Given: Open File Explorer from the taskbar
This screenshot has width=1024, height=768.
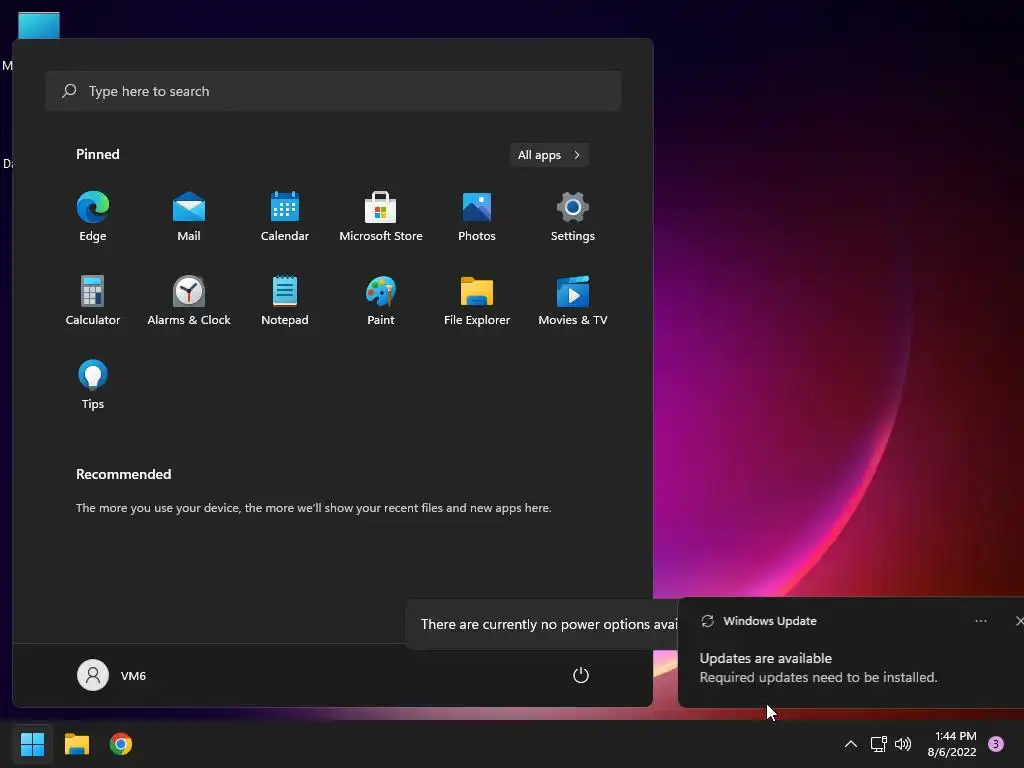Looking at the screenshot, I should point(76,744).
